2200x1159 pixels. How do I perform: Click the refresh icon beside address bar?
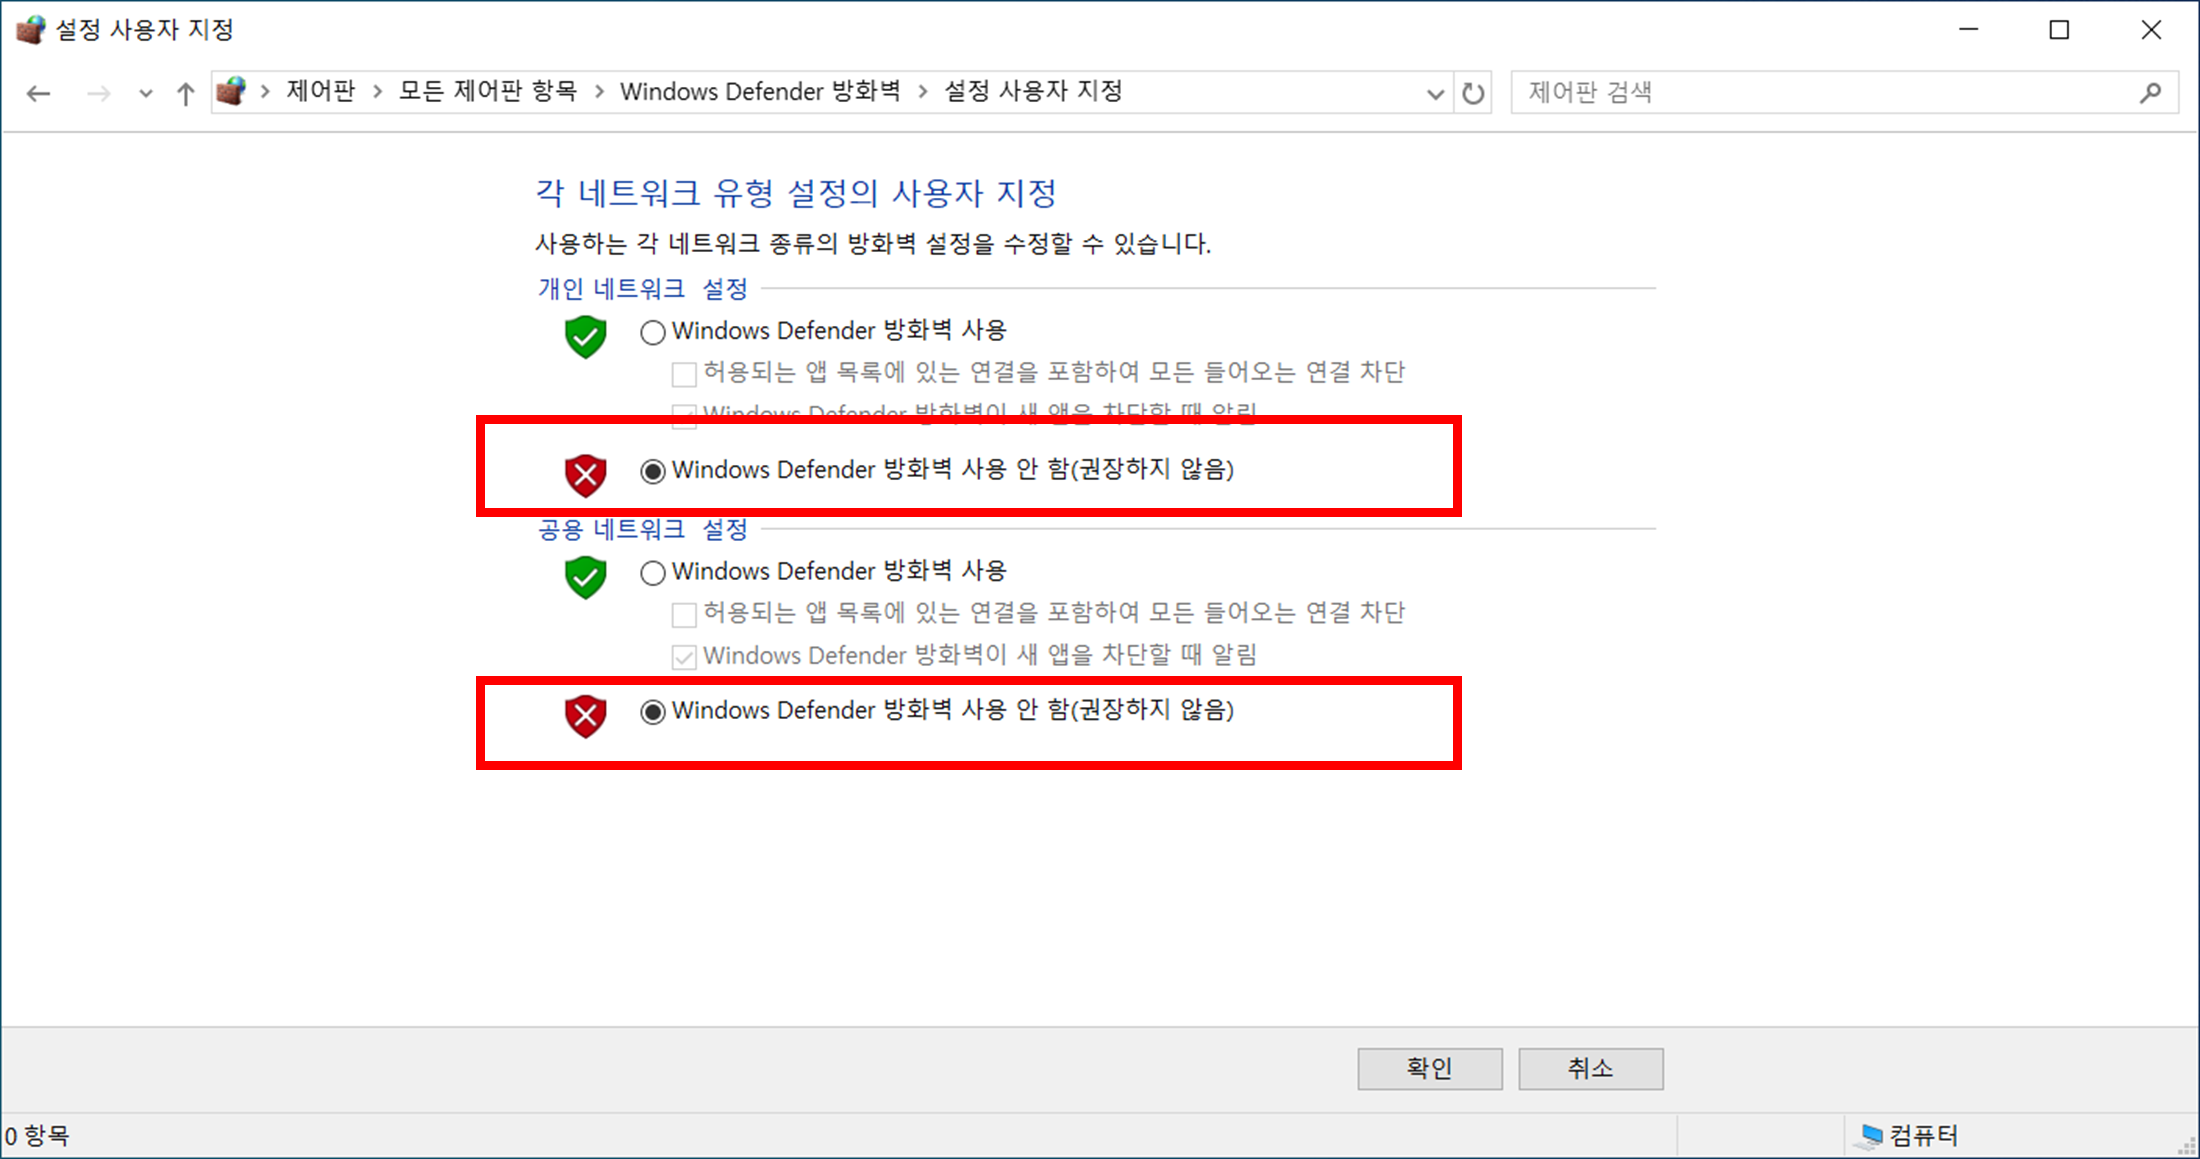coord(1473,93)
